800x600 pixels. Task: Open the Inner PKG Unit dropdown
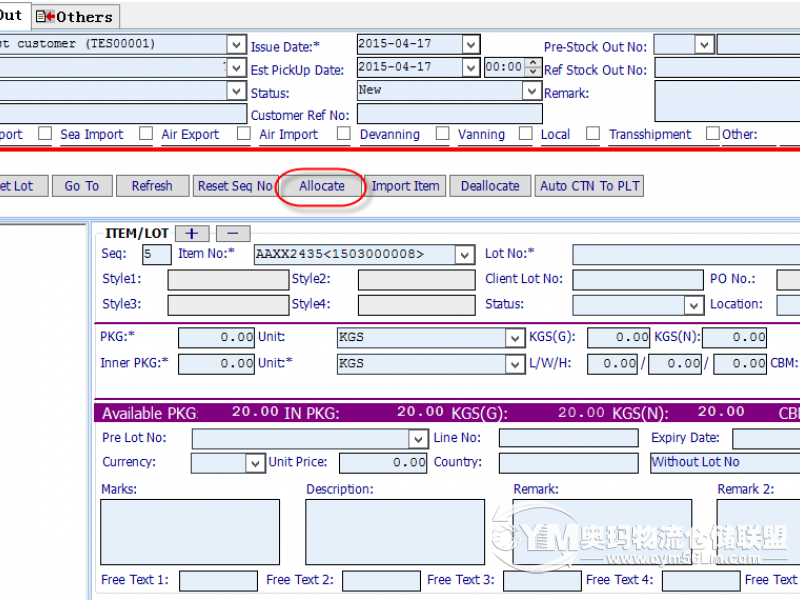click(514, 364)
